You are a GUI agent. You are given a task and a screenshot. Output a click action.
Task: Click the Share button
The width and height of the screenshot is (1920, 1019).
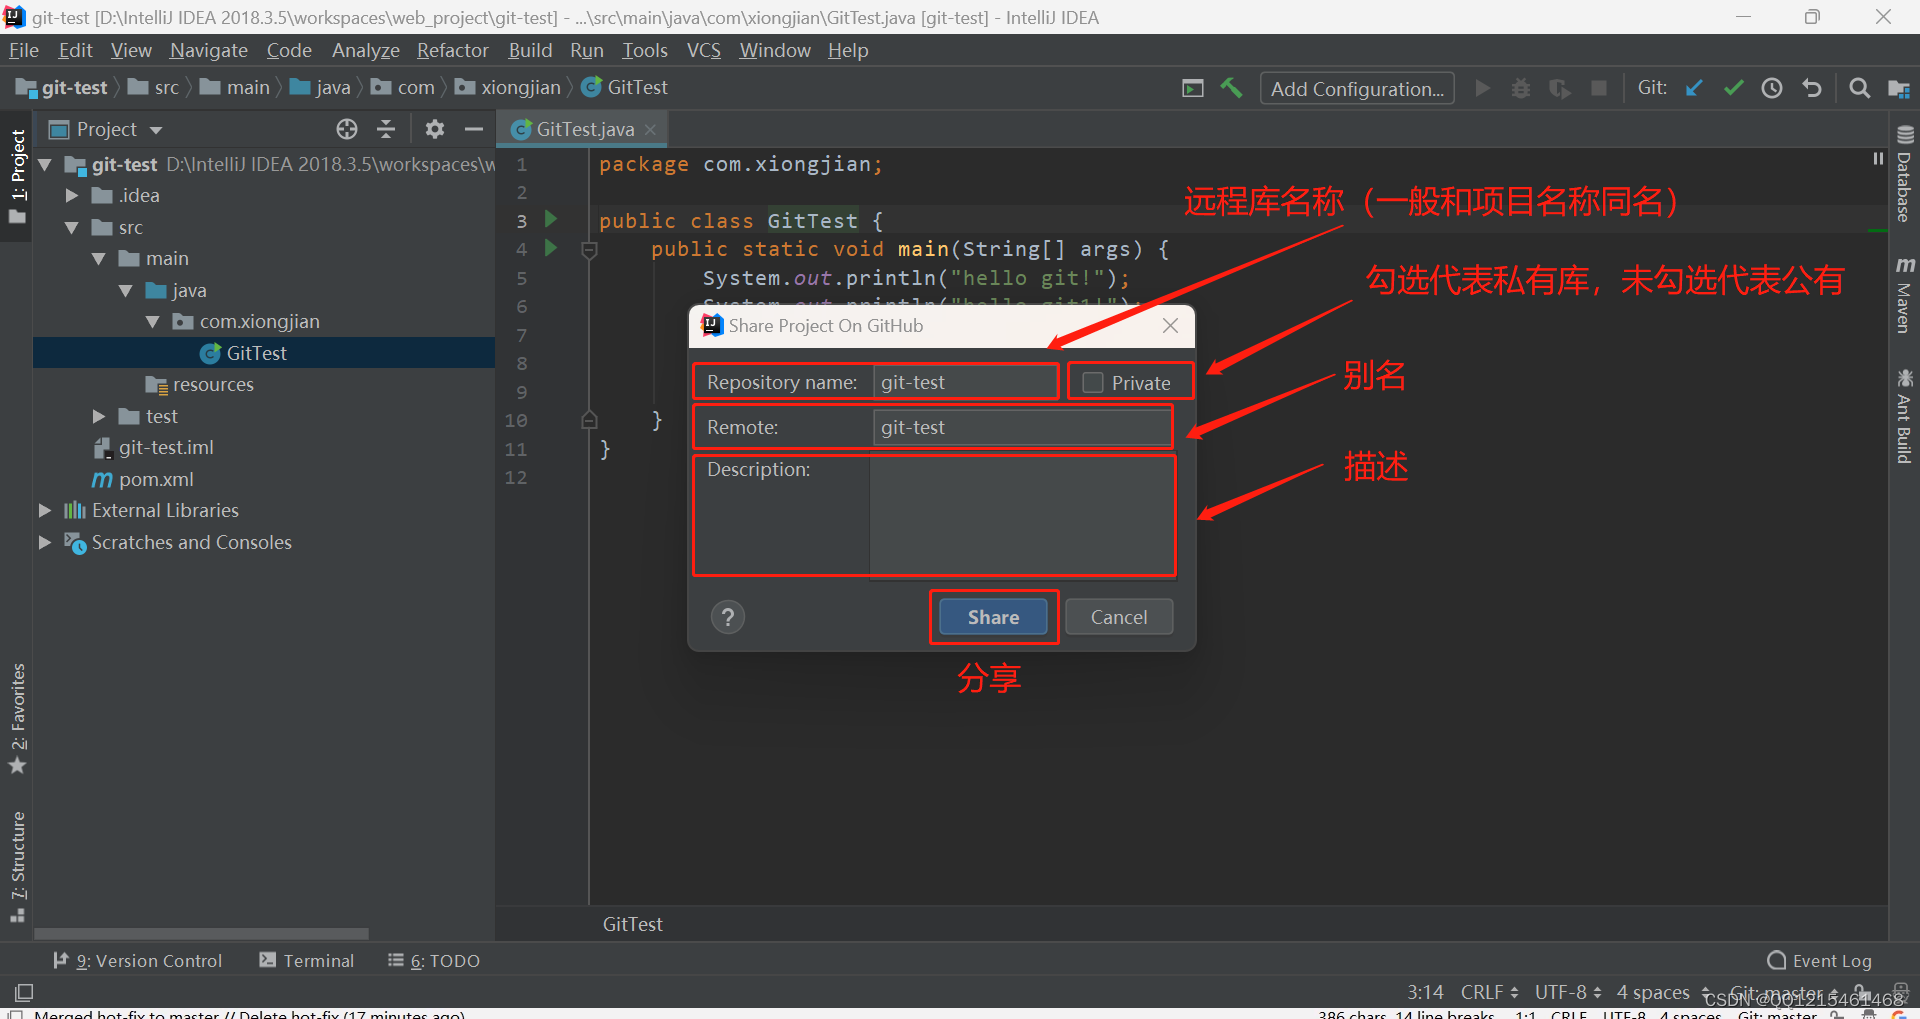993,617
